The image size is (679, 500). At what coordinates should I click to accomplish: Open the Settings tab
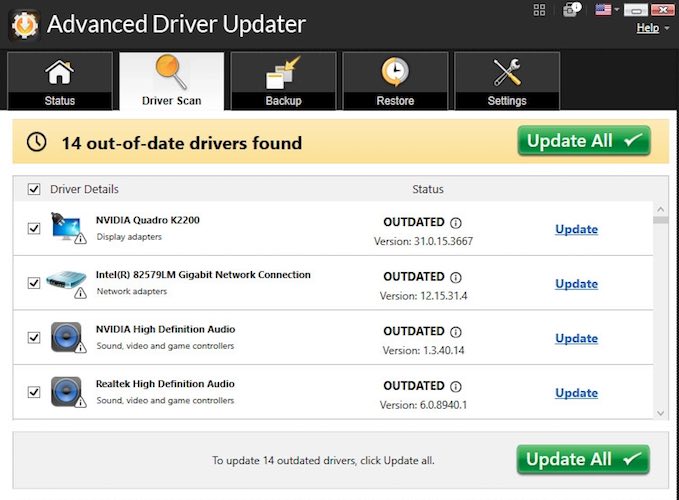pos(507,81)
